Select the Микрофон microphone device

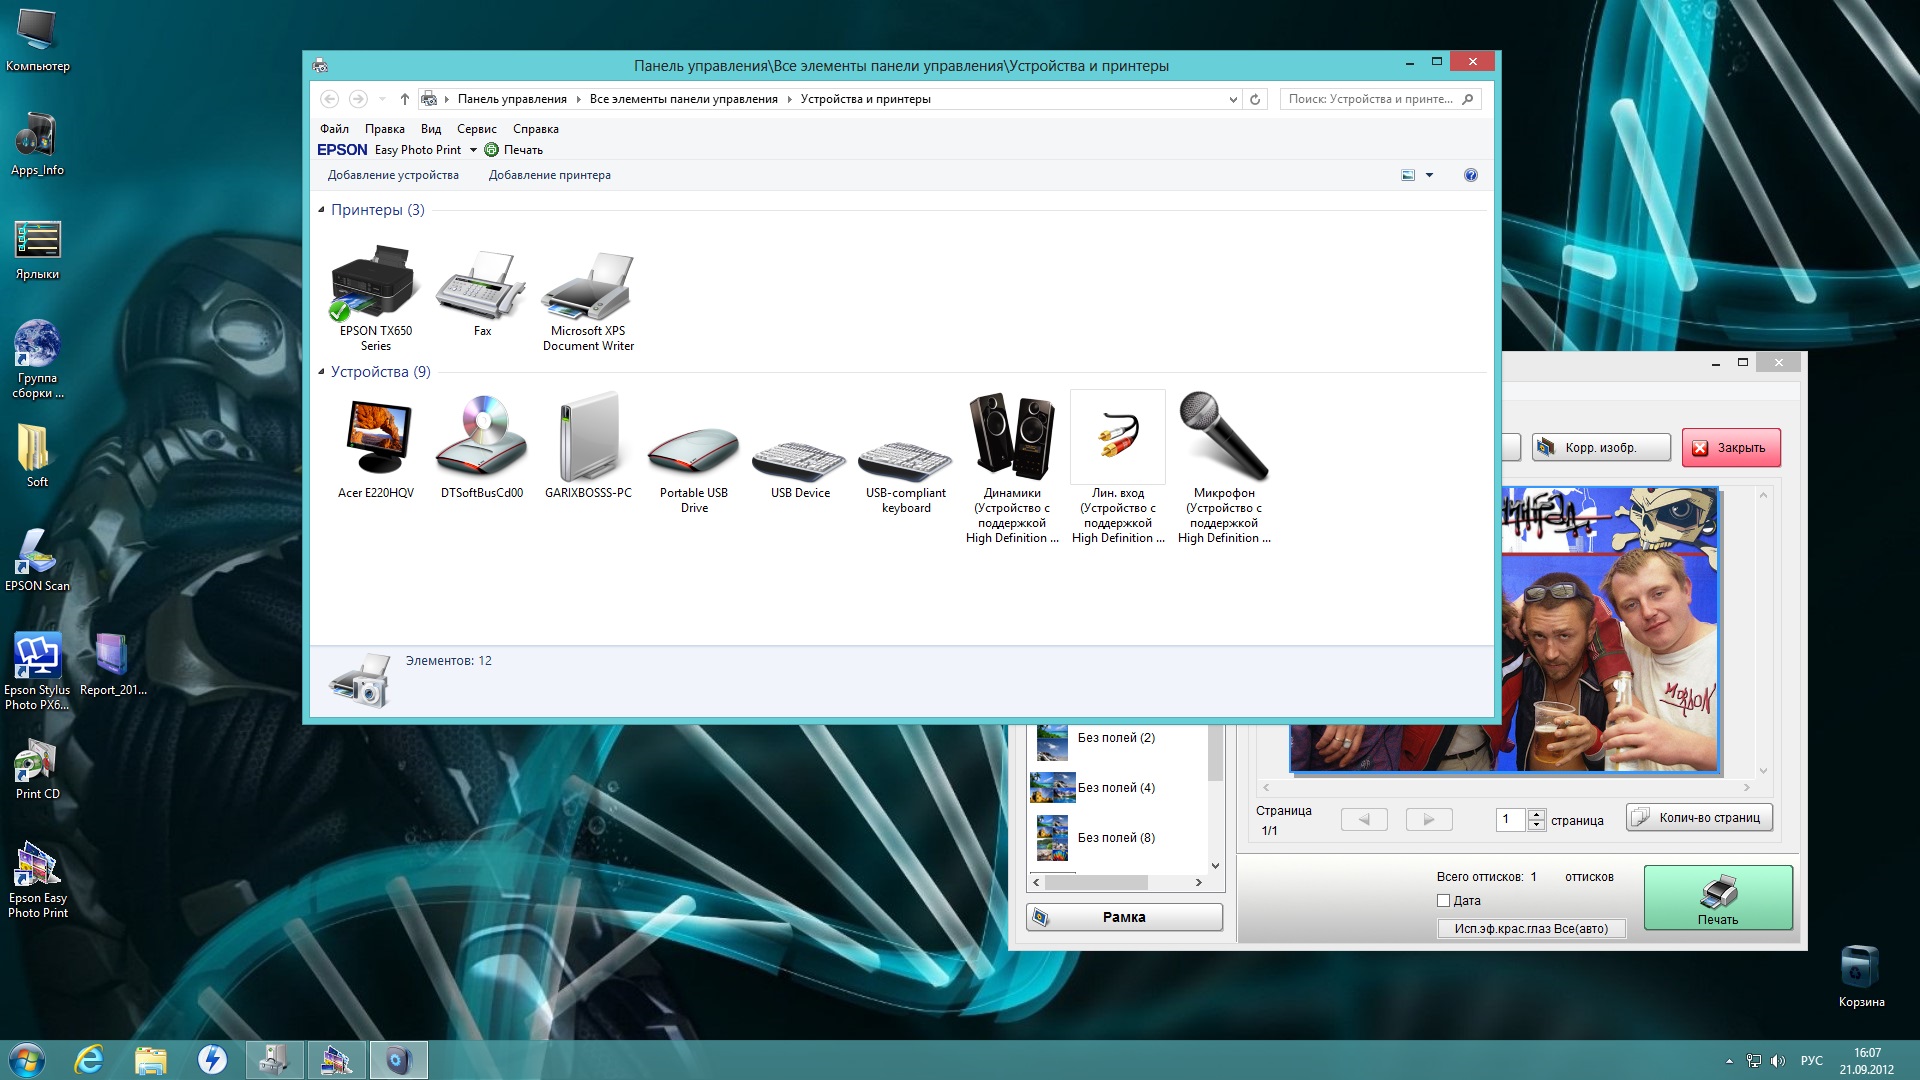tap(1224, 468)
